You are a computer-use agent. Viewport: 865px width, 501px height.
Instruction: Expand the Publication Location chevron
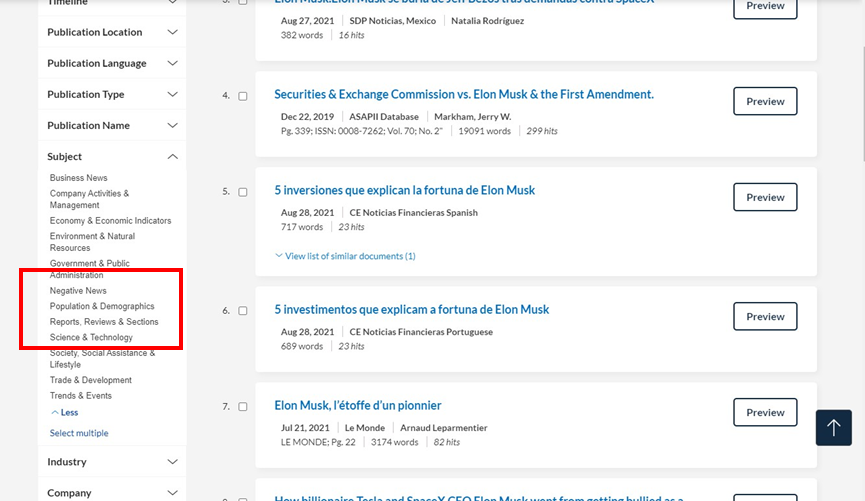(172, 32)
